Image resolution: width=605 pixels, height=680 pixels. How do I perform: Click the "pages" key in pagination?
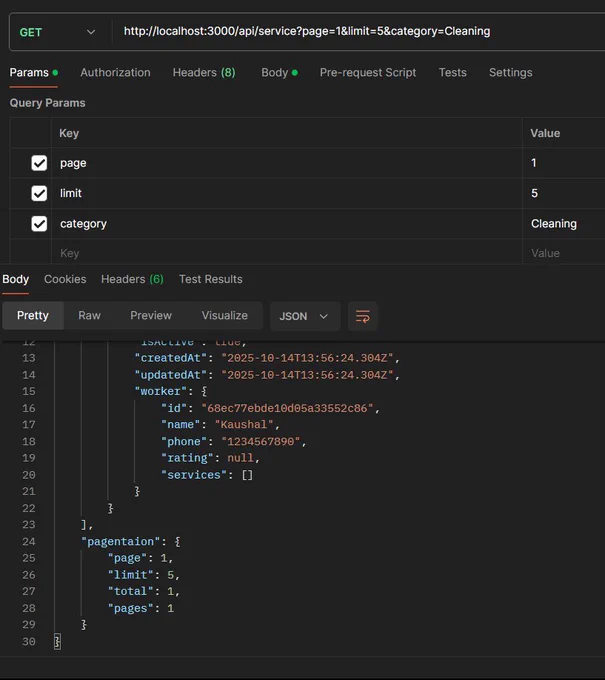click(x=131, y=608)
